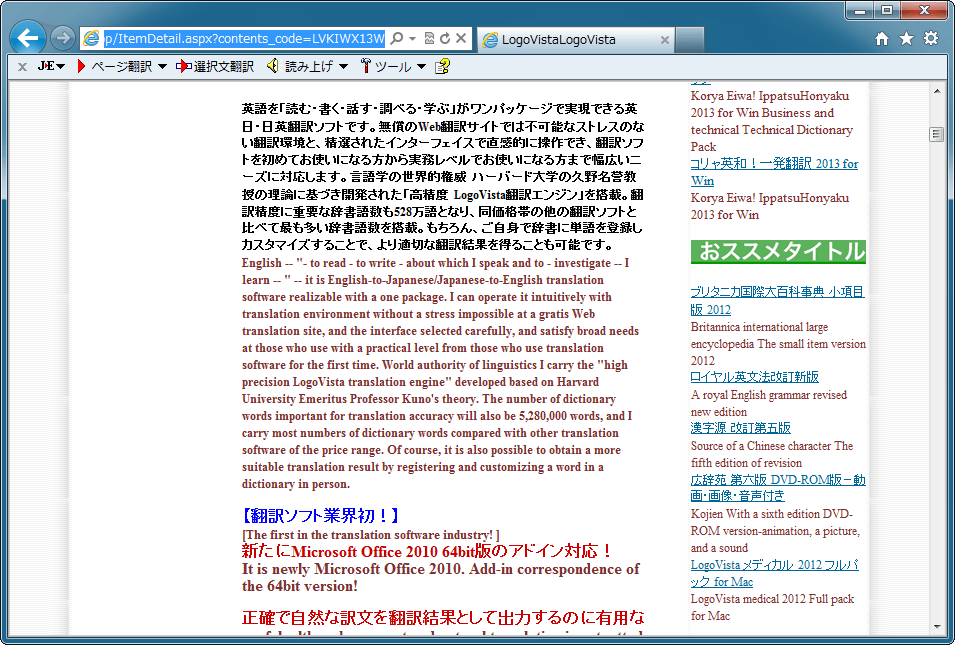Open the address bar autocomplete dropdown arrow
The image size is (955, 645).
click(412, 39)
